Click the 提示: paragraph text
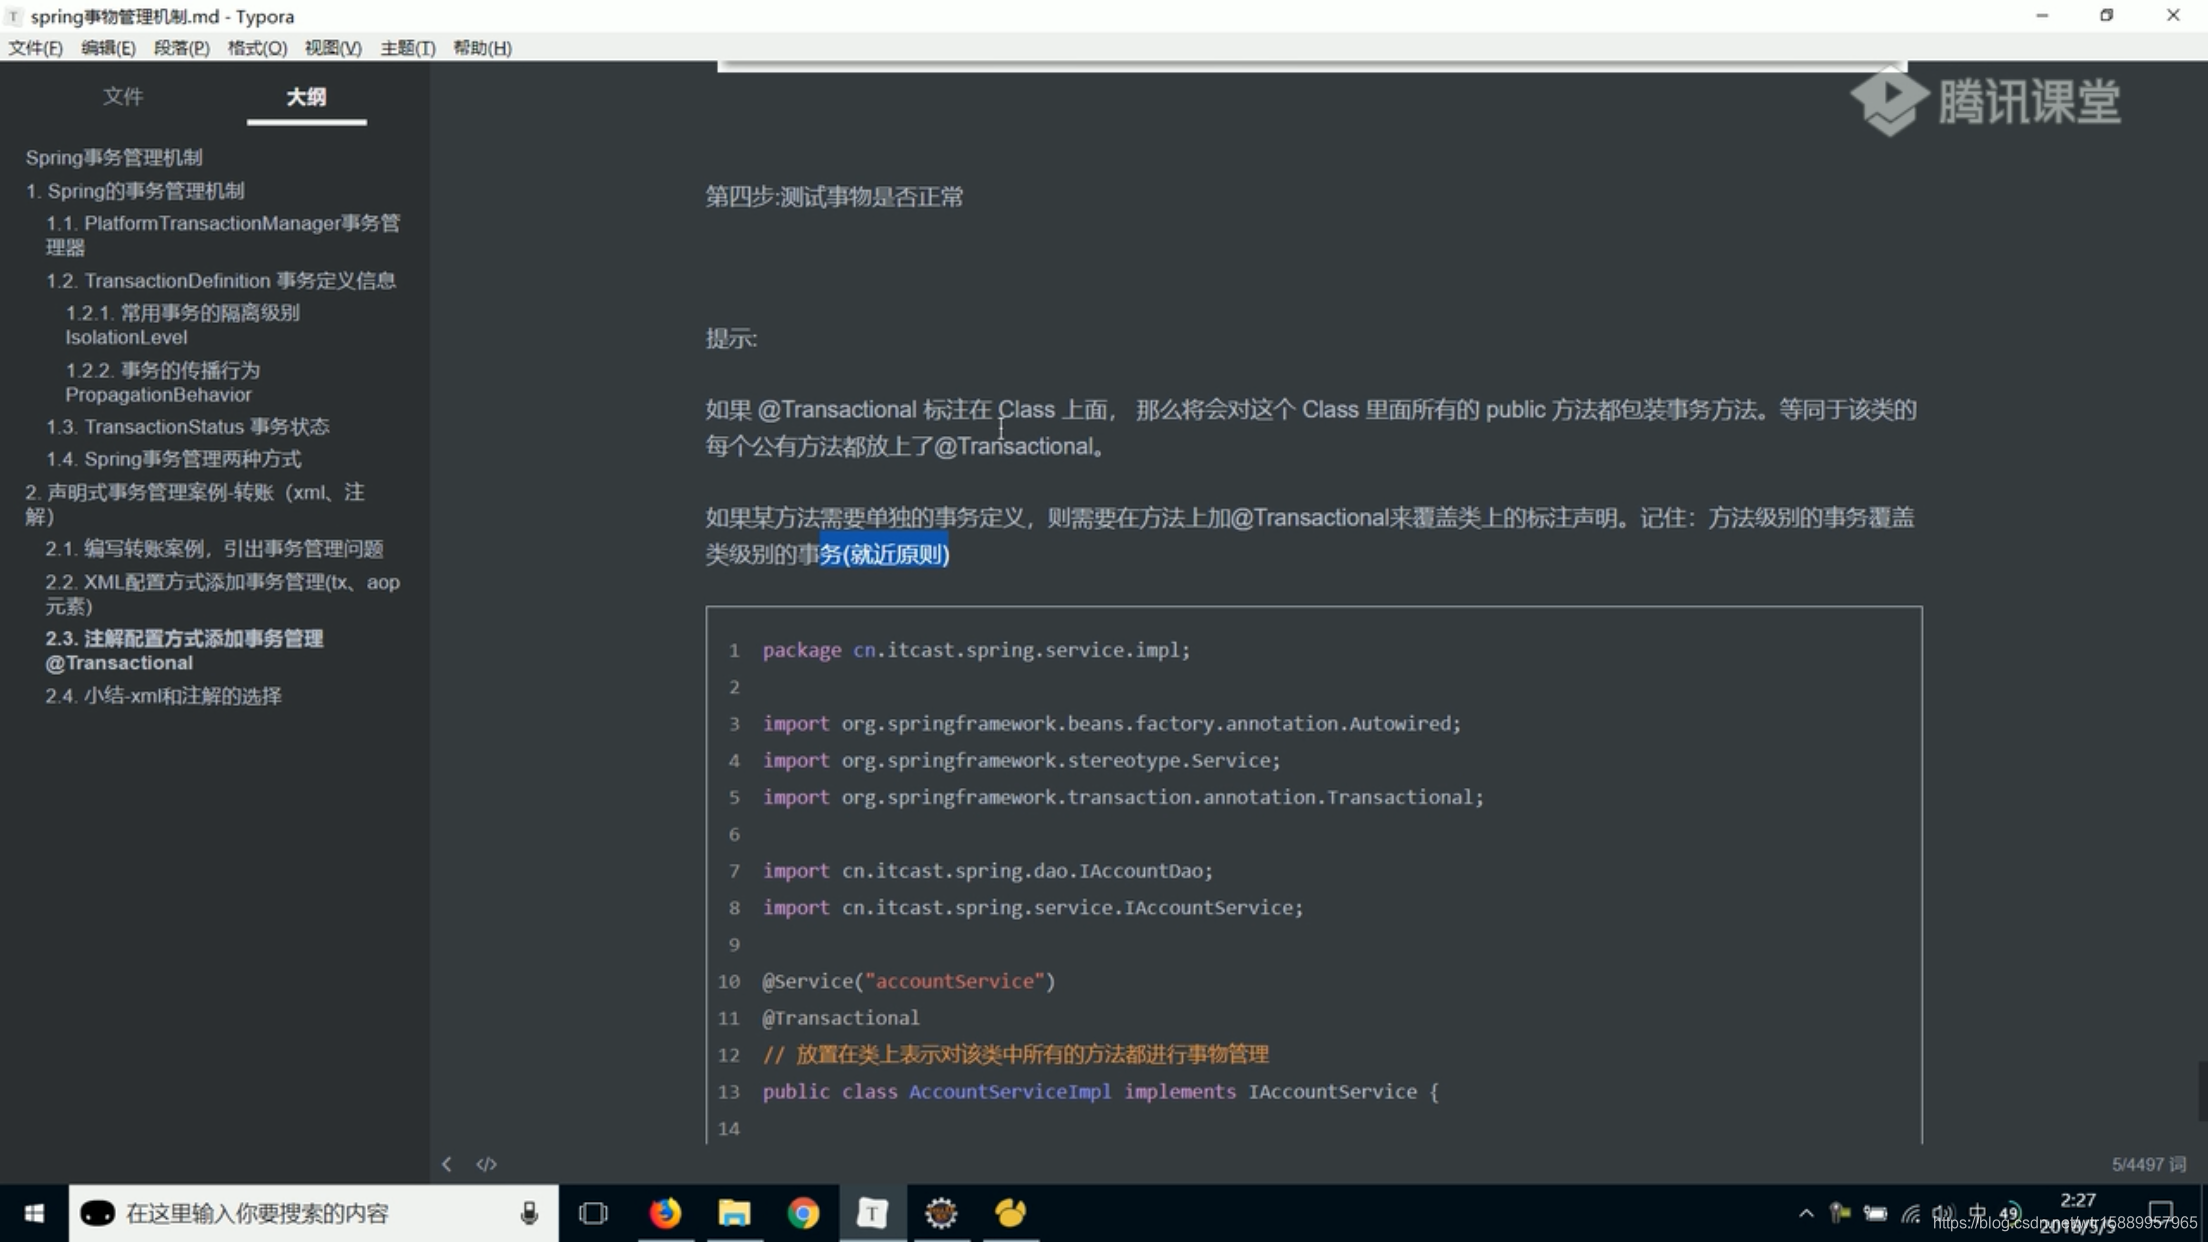The width and height of the screenshot is (2208, 1242). pyautogui.click(x=731, y=339)
